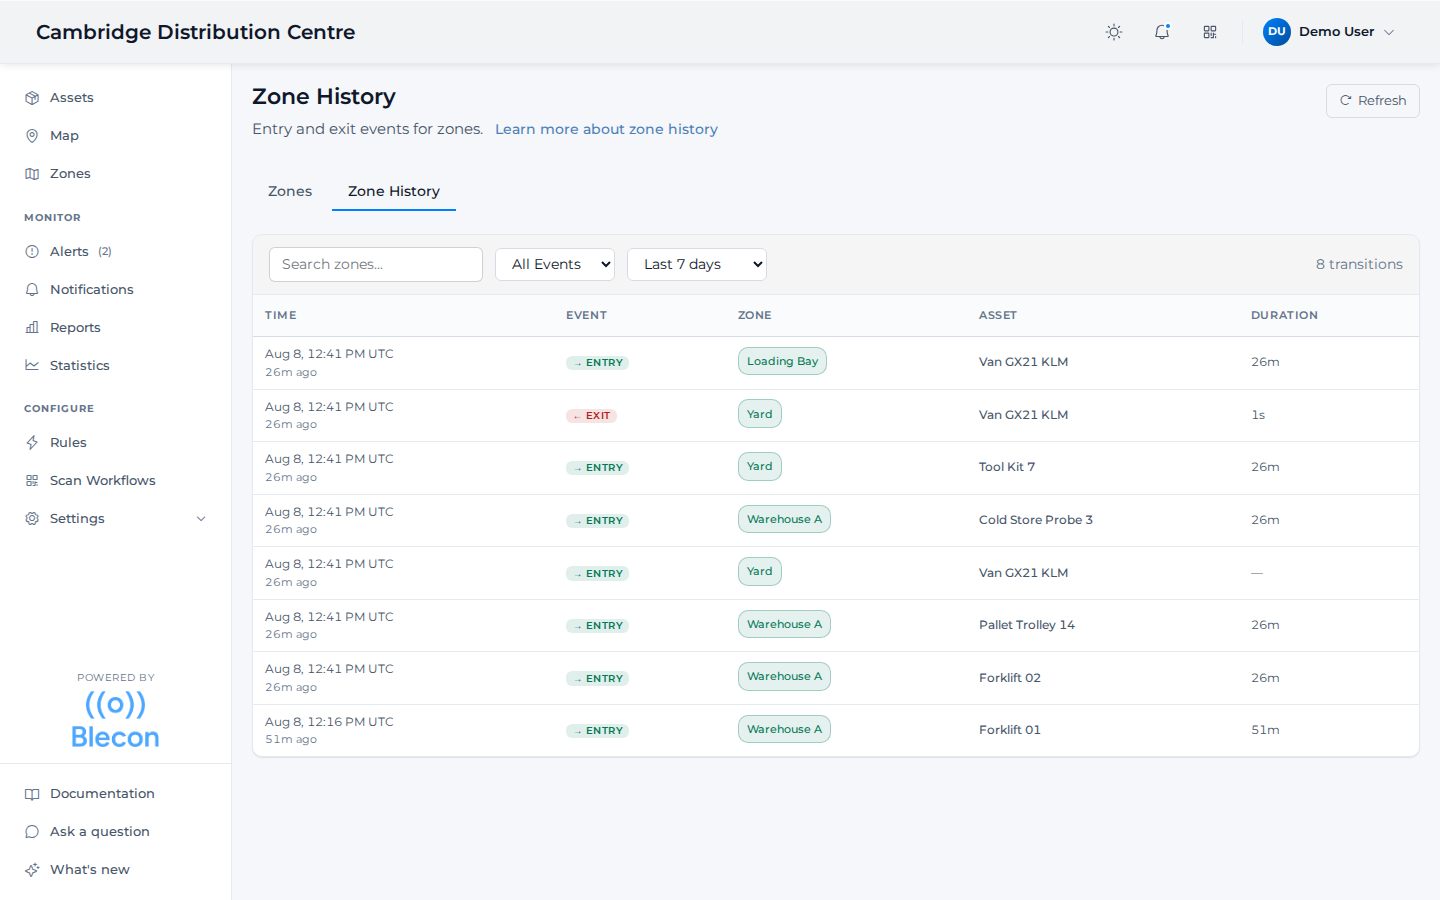Click the QR code scanner icon
Viewport: 1440px width, 900px height.
click(x=1210, y=32)
